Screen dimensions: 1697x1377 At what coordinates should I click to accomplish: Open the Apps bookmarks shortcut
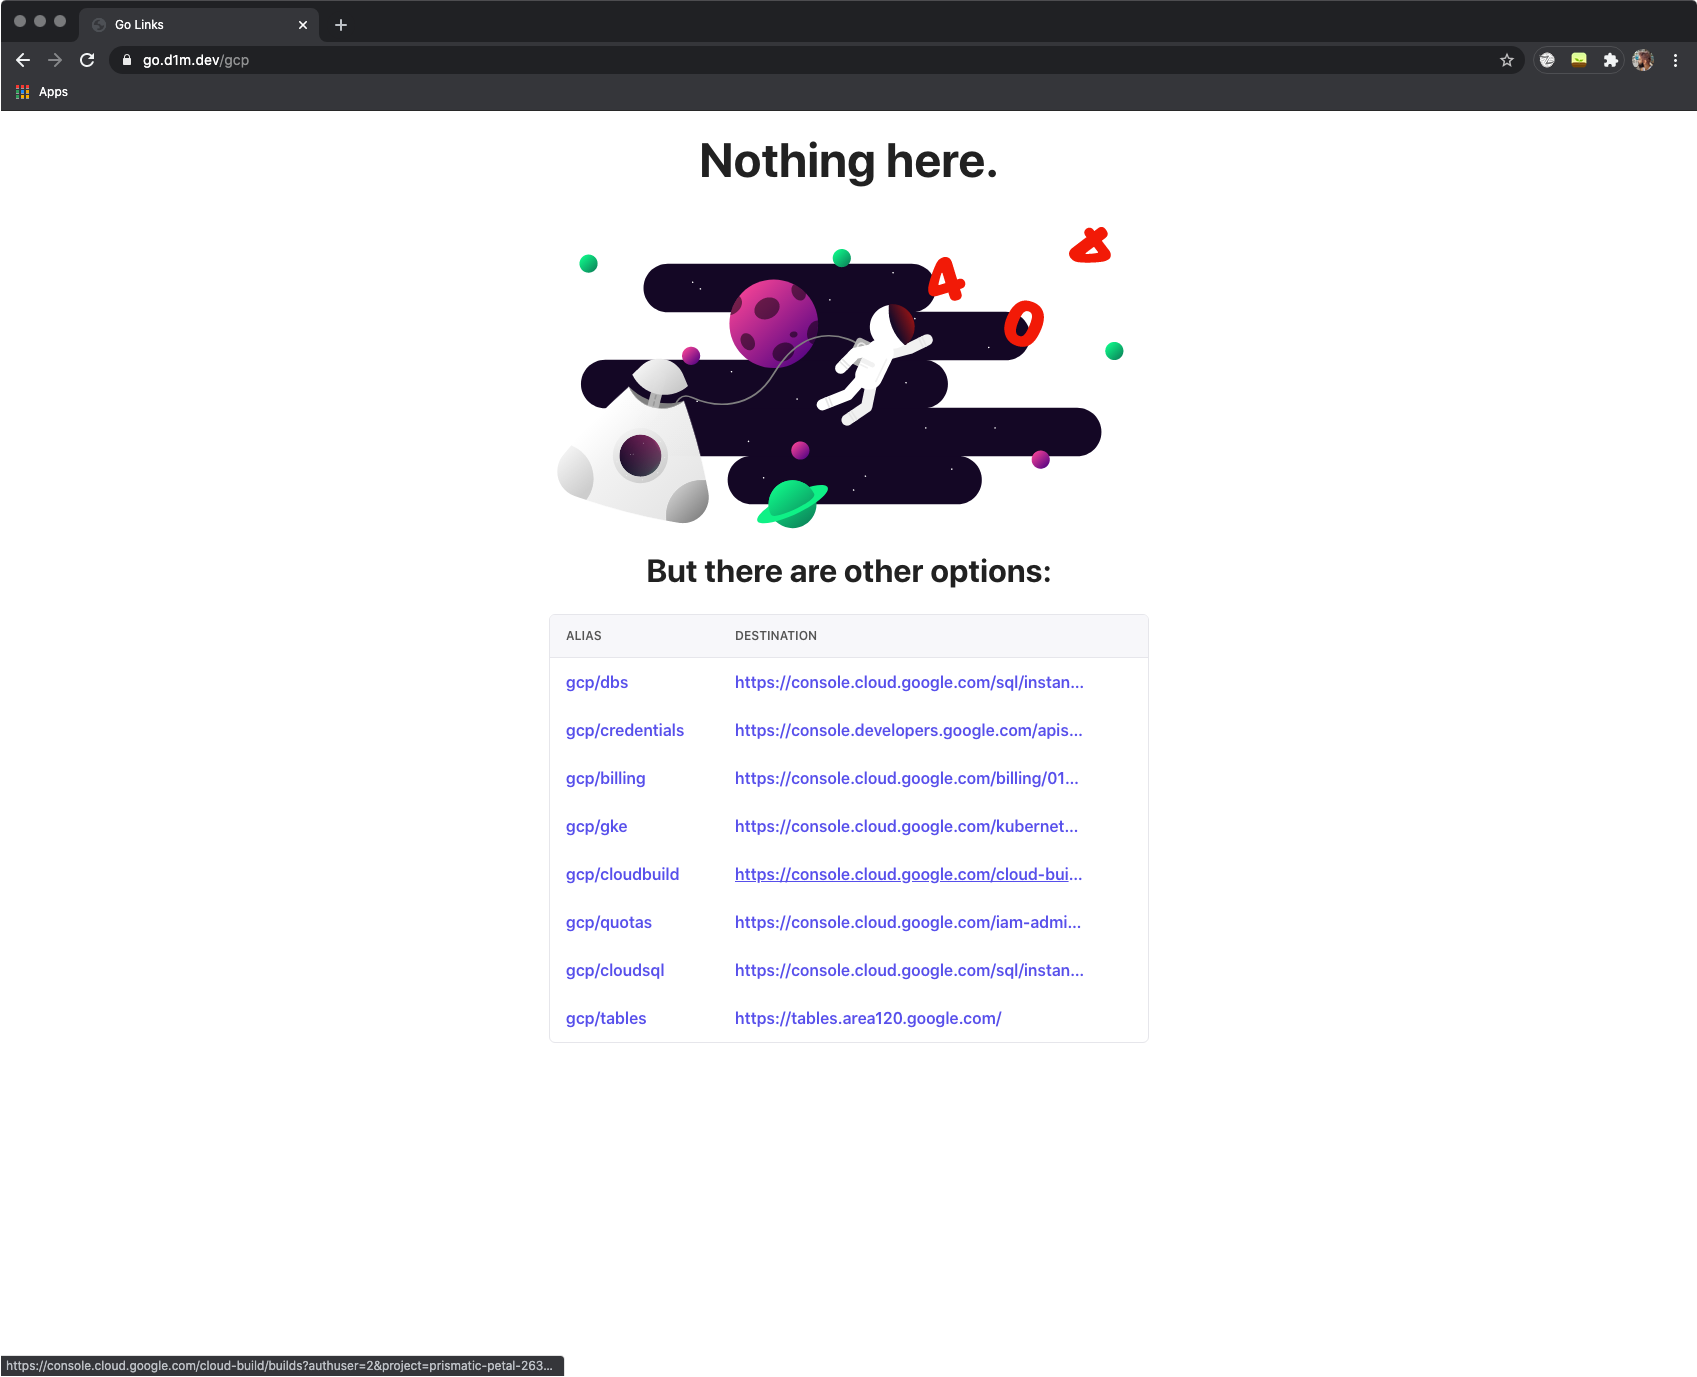click(42, 92)
